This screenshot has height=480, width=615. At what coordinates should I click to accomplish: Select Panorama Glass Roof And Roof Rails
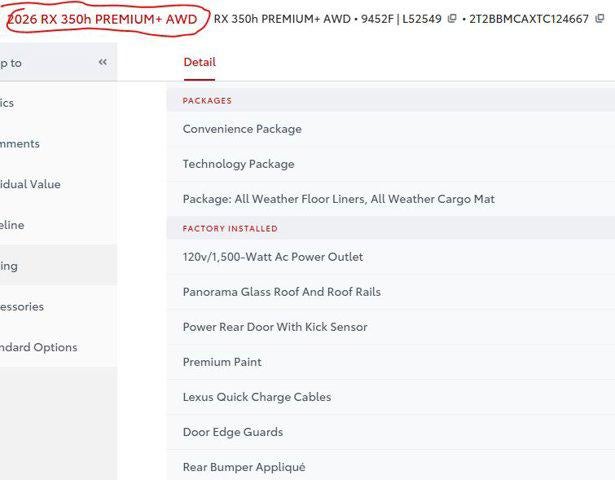coord(281,292)
